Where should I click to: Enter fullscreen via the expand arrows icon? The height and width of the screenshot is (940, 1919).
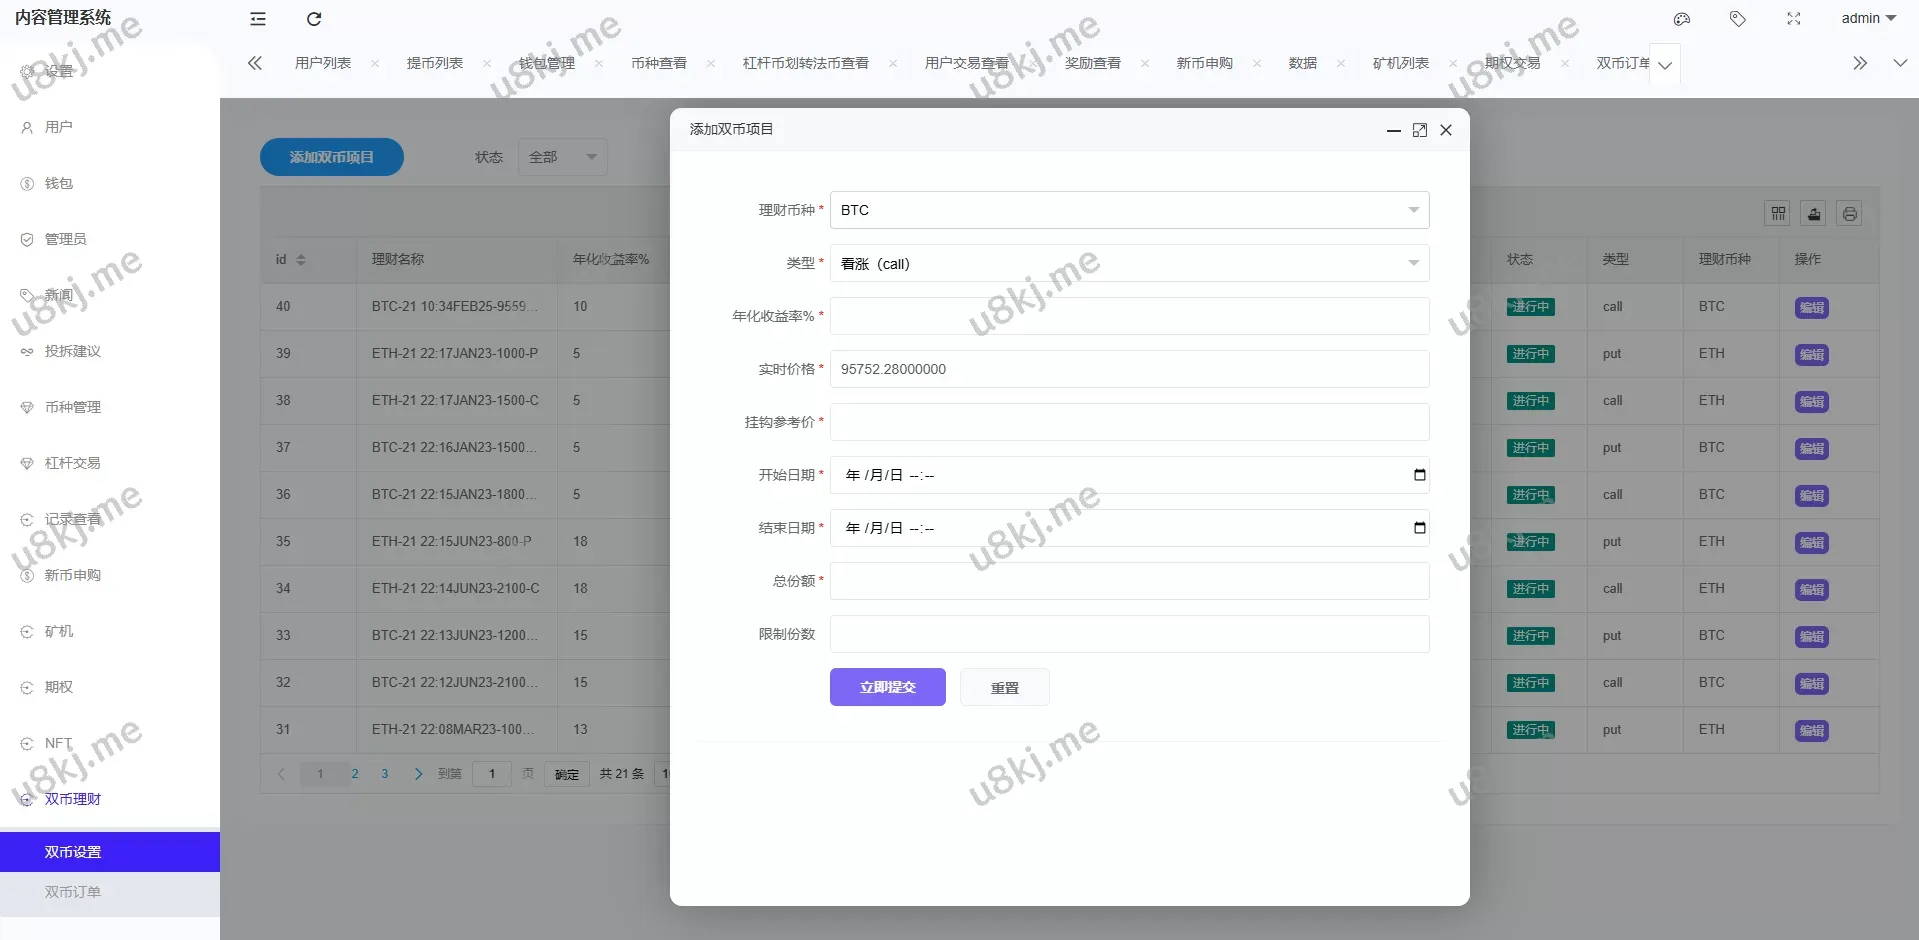tap(1793, 19)
